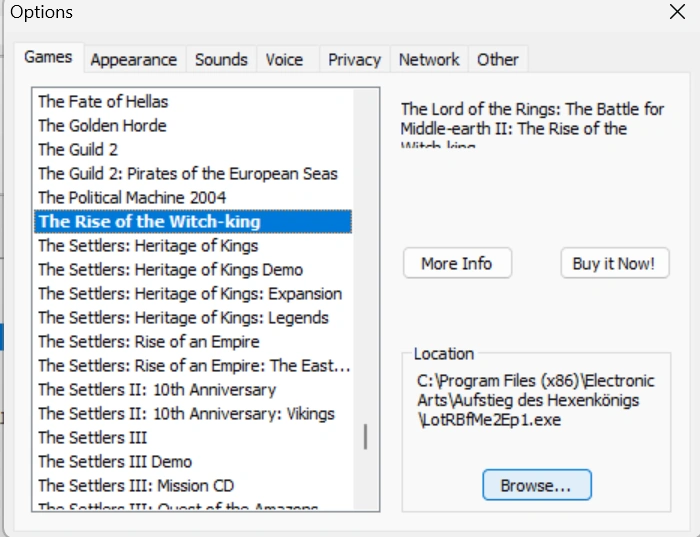Open the Sounds tab
This screenshot has width=700, height=537.
221,60
